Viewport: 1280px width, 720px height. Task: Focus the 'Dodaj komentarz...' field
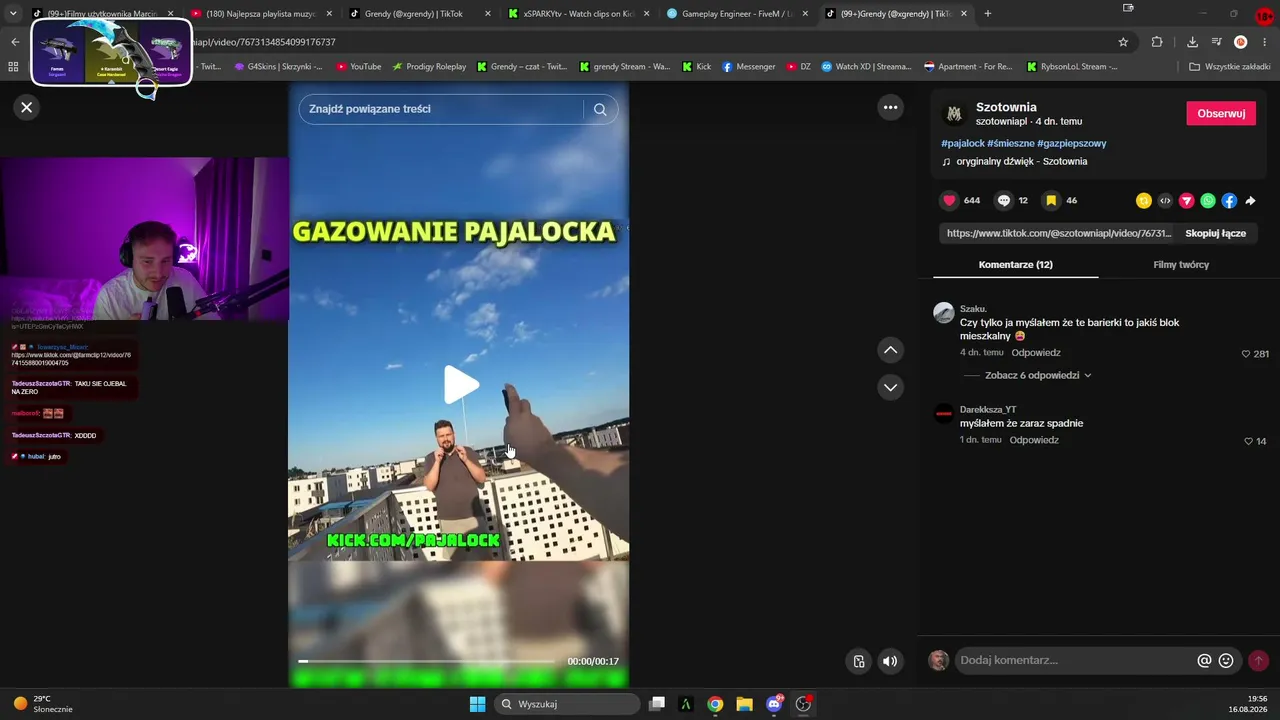pos(1075,660)
